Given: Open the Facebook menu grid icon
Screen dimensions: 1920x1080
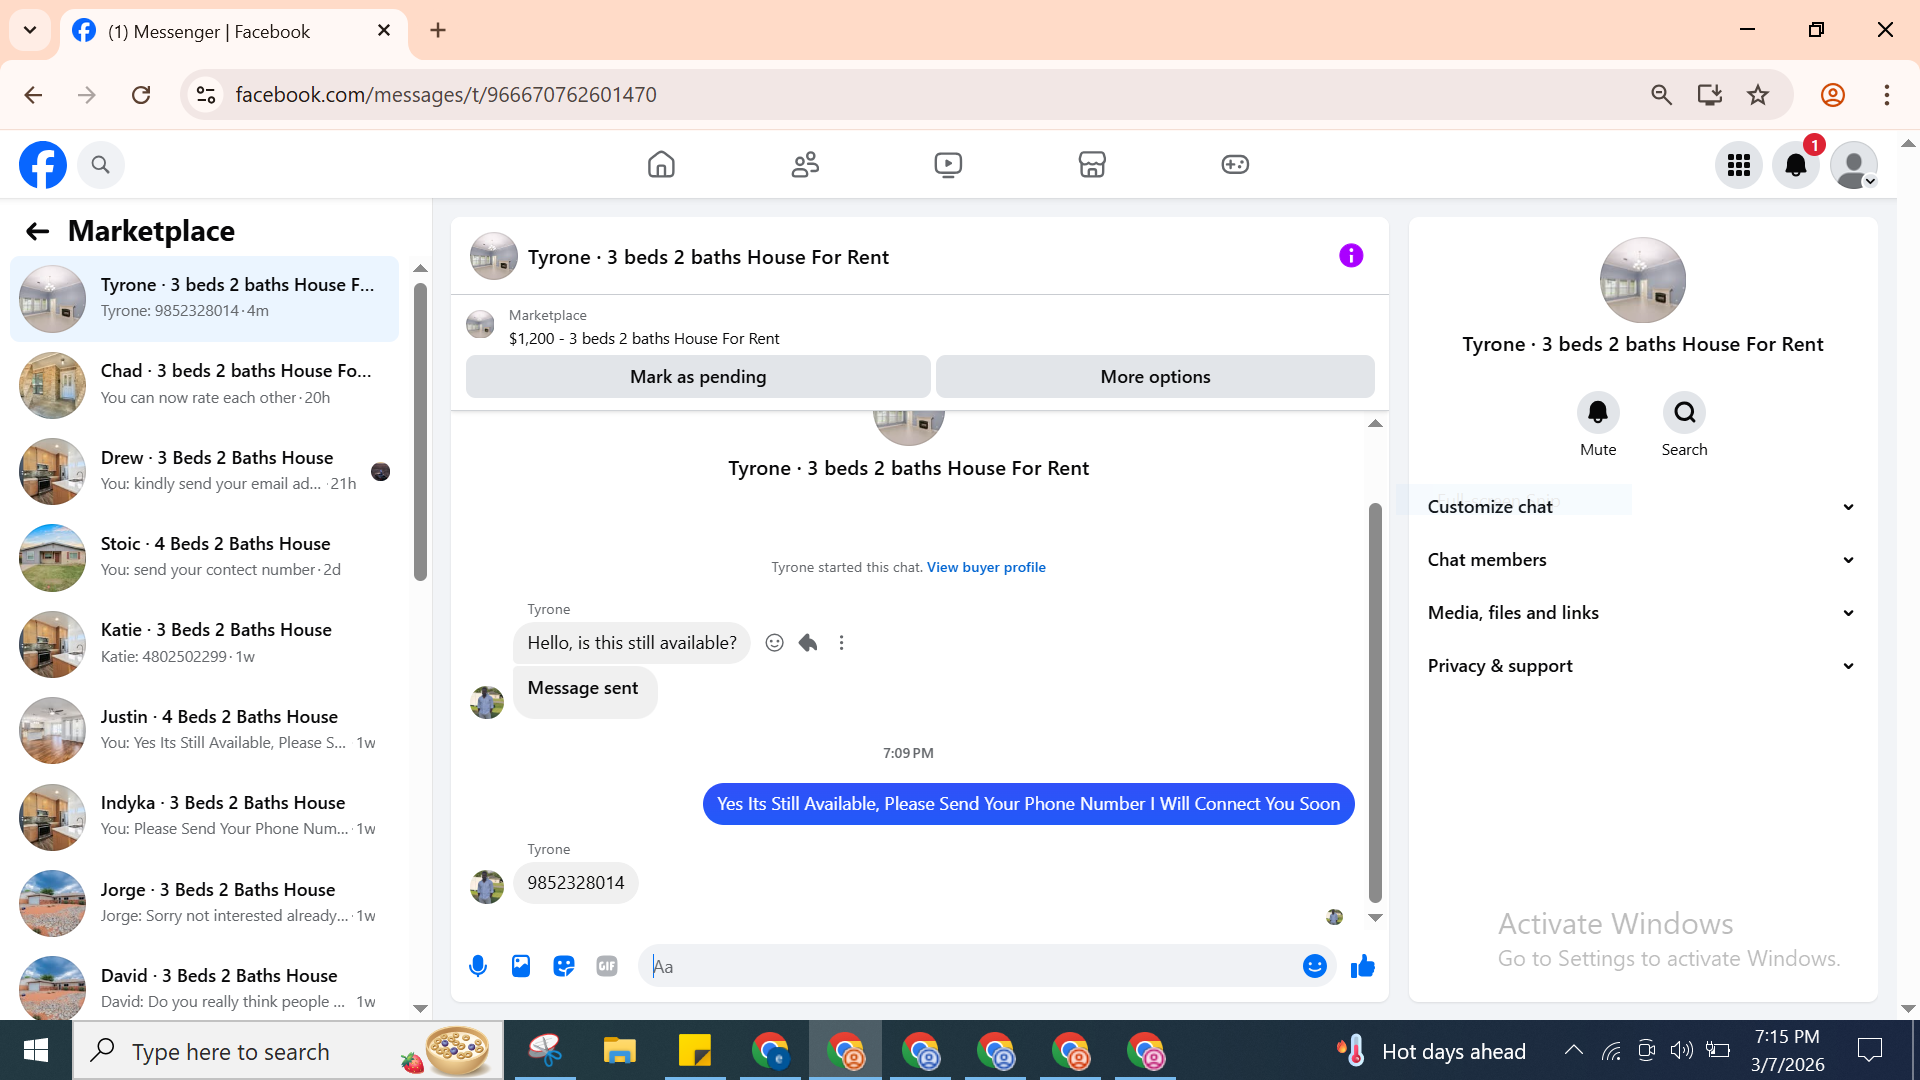Looking at the screenshot, I should click(1739, 165).
